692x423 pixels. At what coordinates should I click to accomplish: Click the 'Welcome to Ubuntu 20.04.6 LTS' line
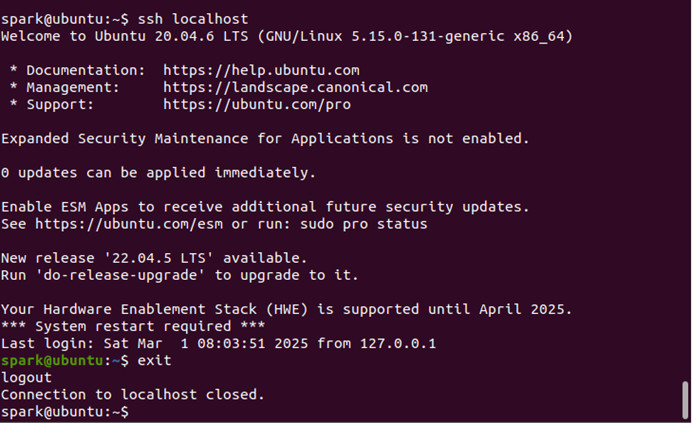click(287, 36)
